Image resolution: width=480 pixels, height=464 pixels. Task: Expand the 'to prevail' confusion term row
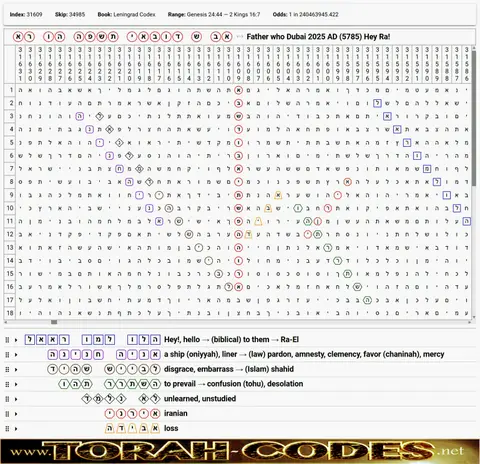coord(16,384)
